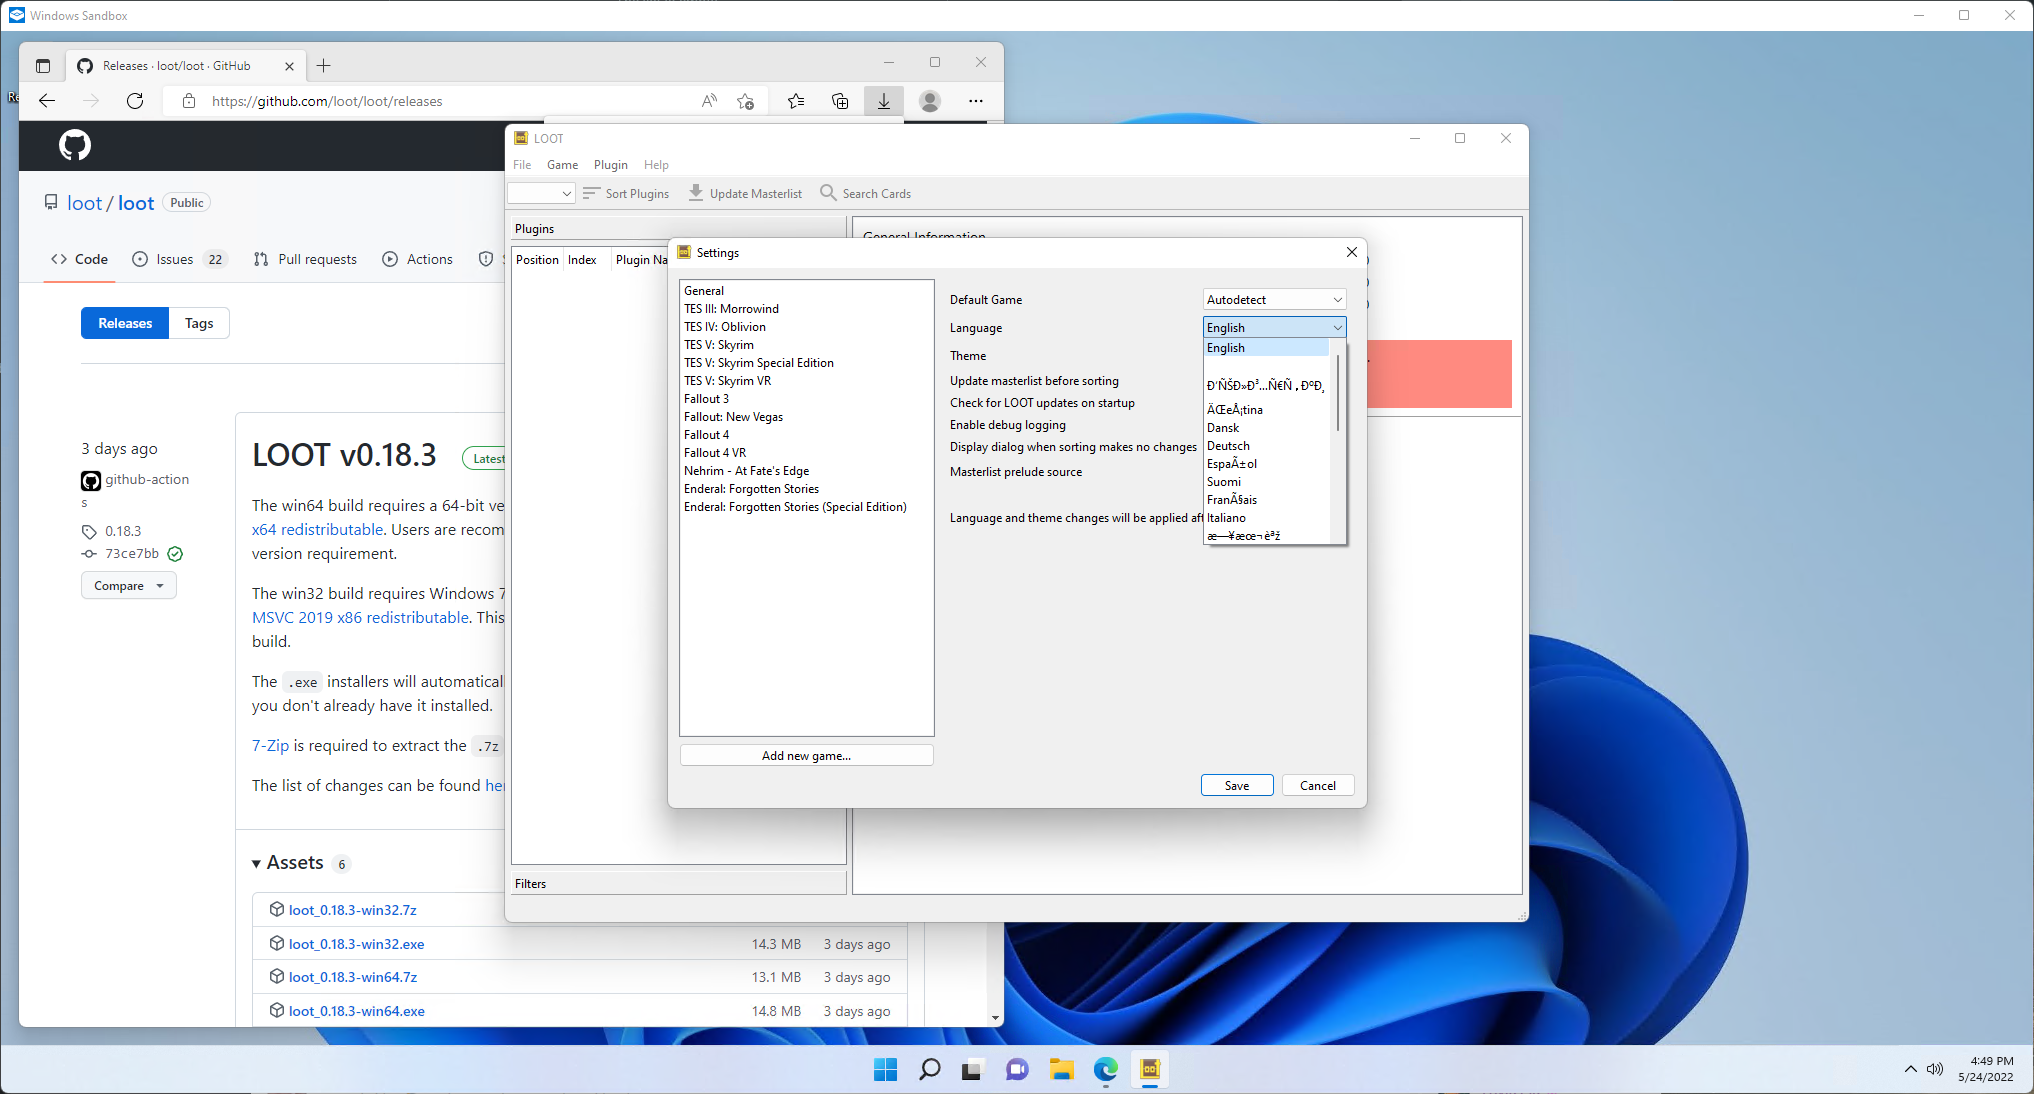The image size is (2034, 1094).
Task: Open the Downloads icon in Edge toolbar
Action: click(883, 101)
